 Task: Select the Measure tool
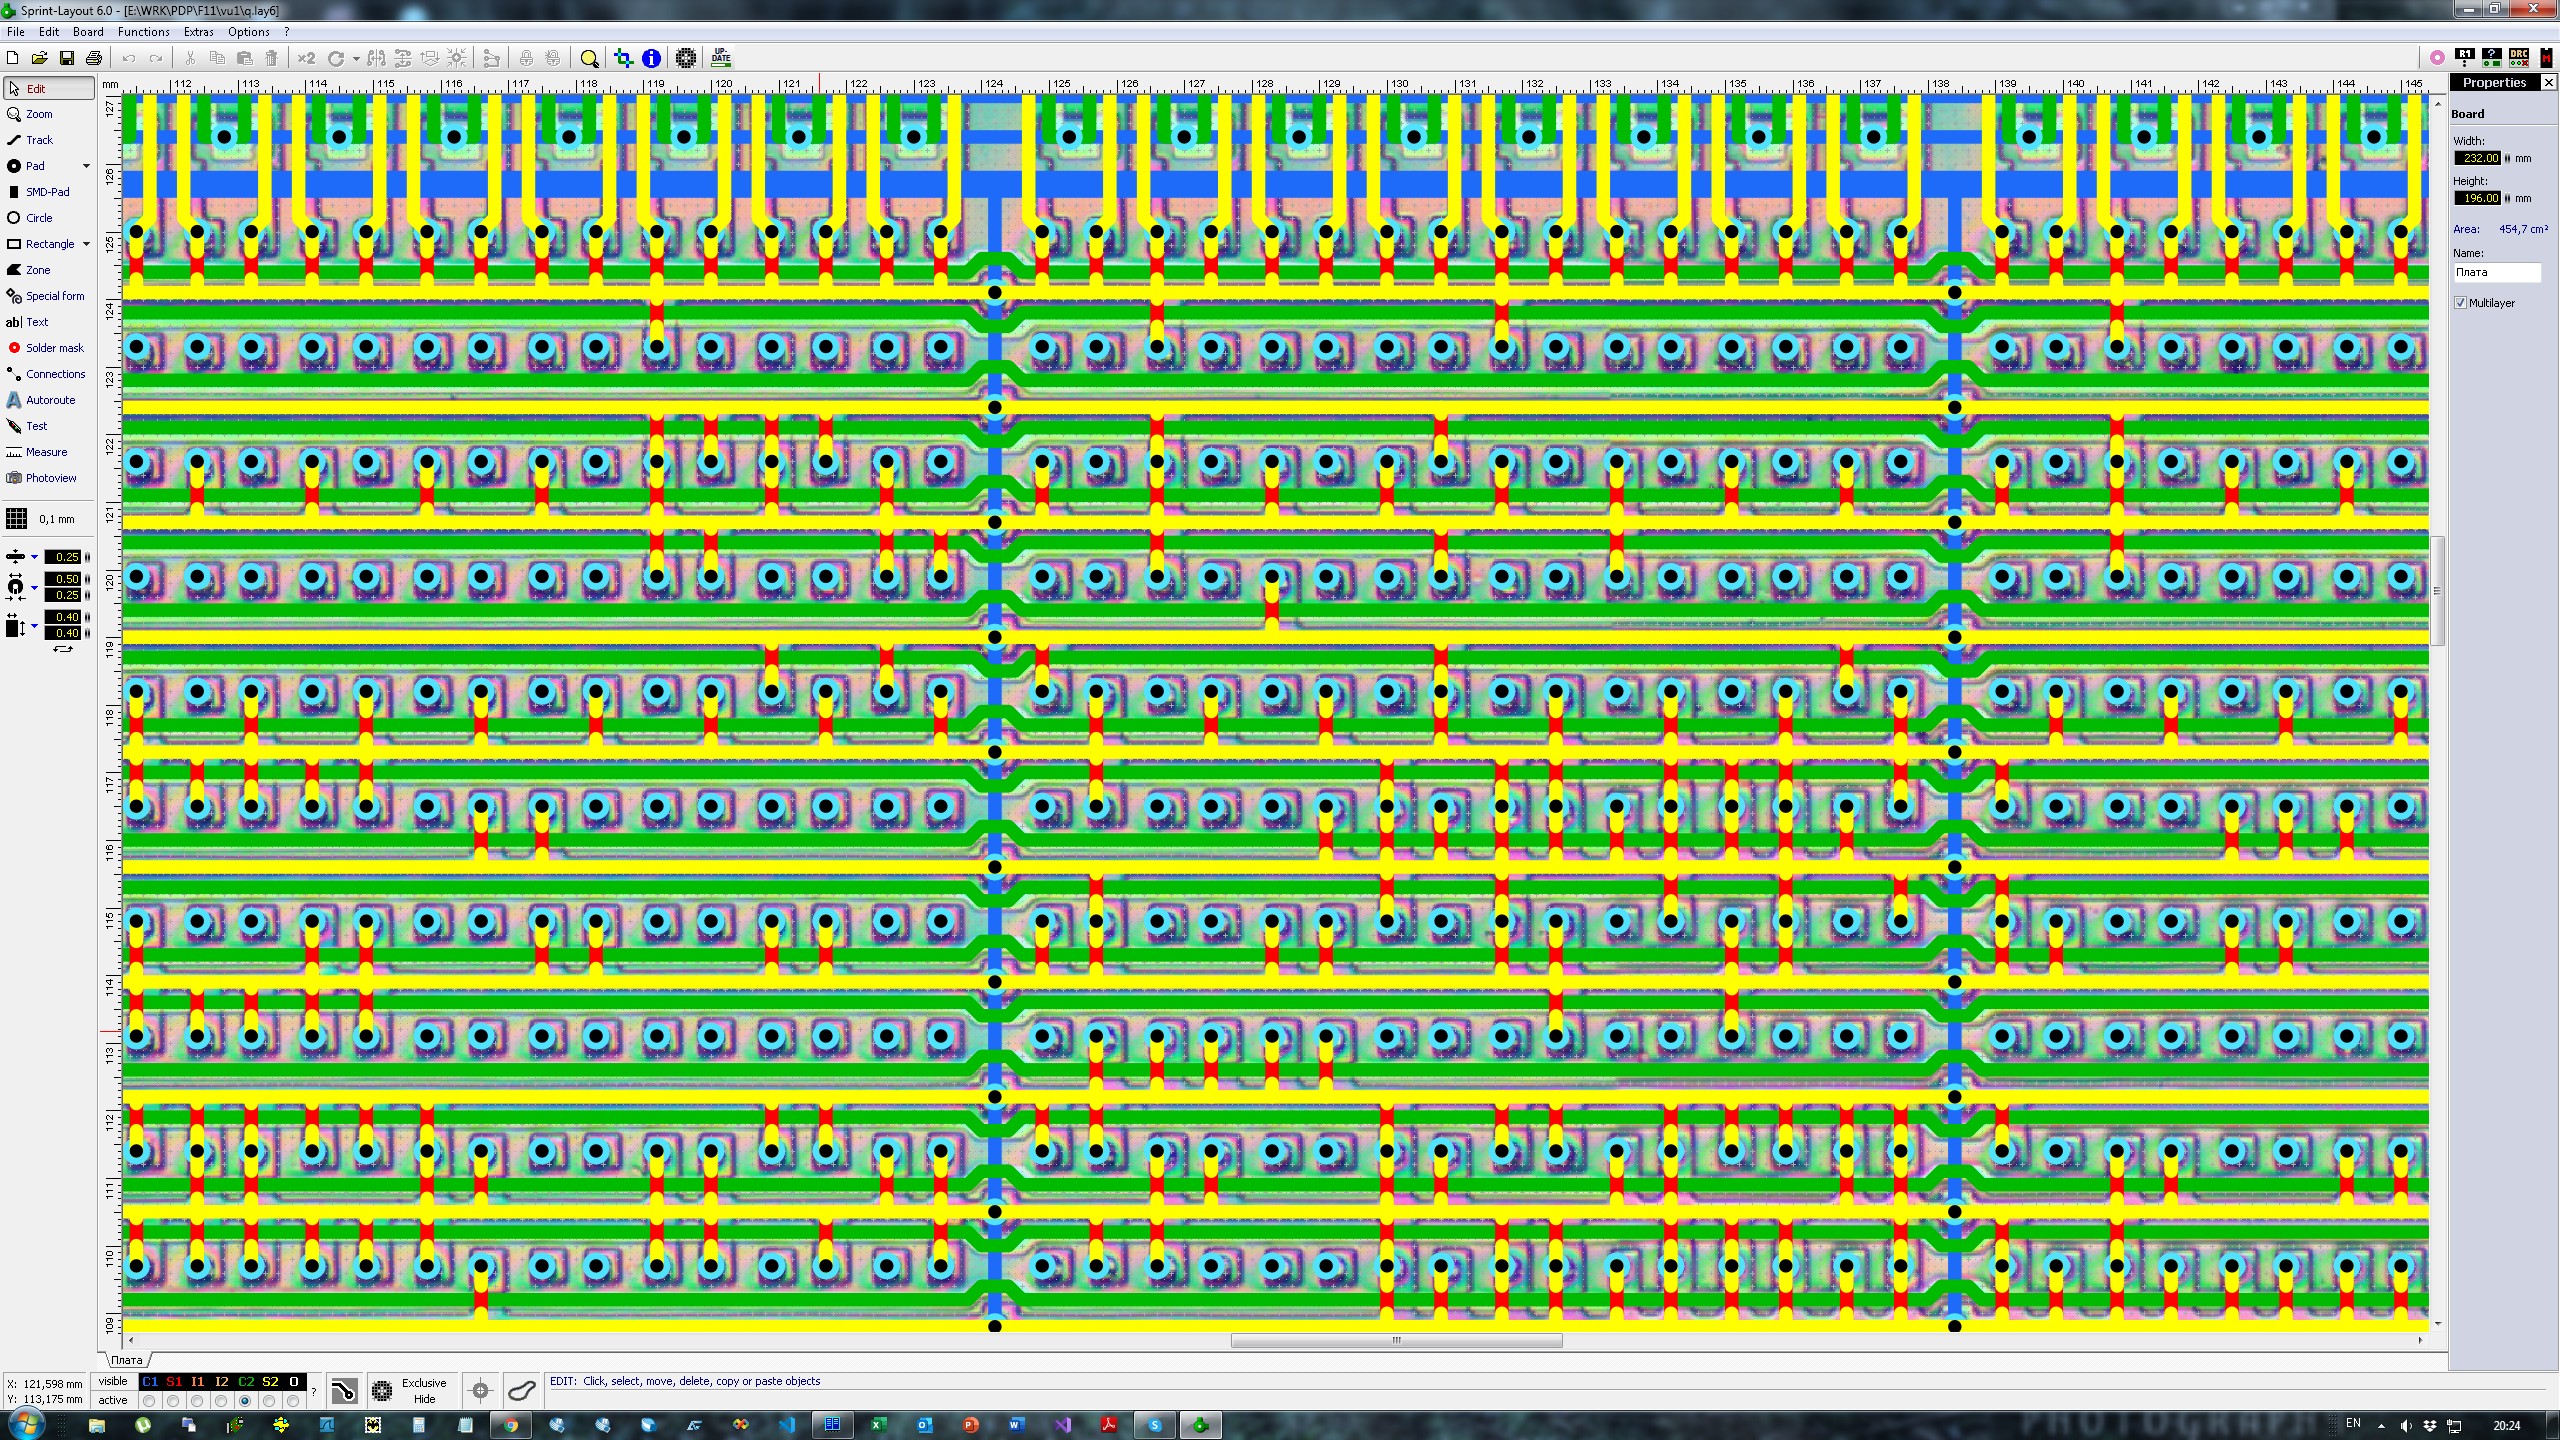point(45,452)
